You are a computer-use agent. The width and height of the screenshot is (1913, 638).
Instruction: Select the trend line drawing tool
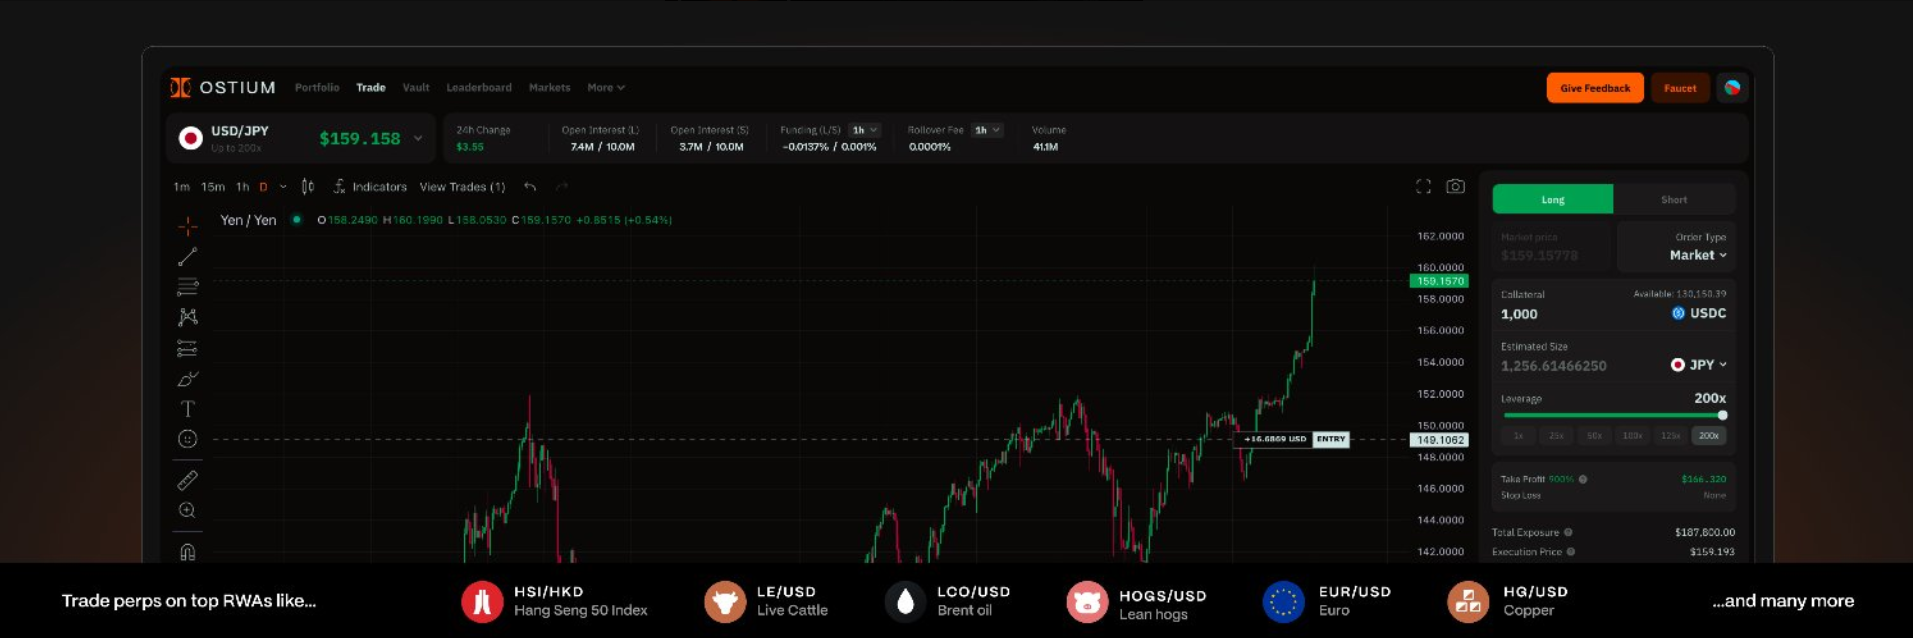click(x=187, y=257)
